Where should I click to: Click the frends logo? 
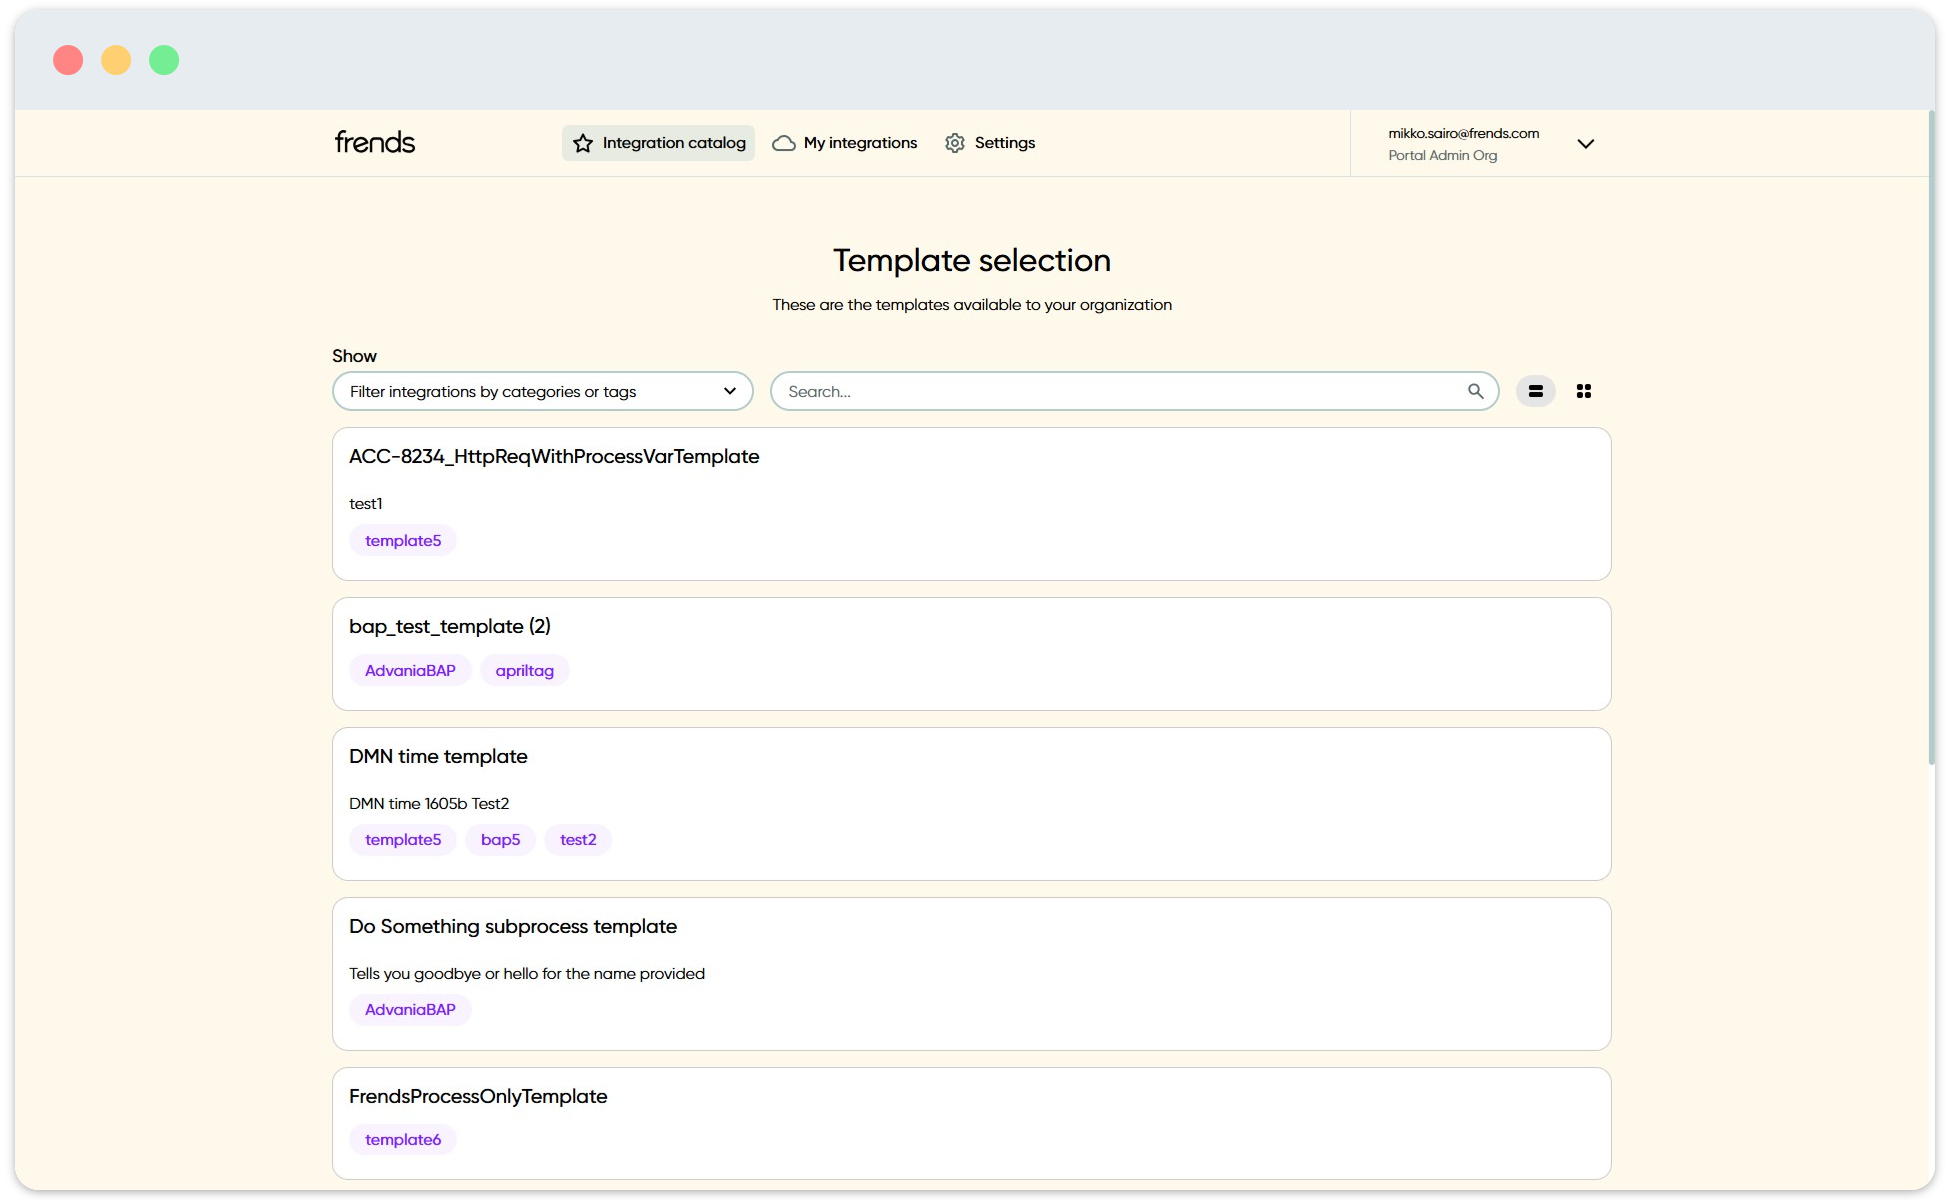point(374,141)
